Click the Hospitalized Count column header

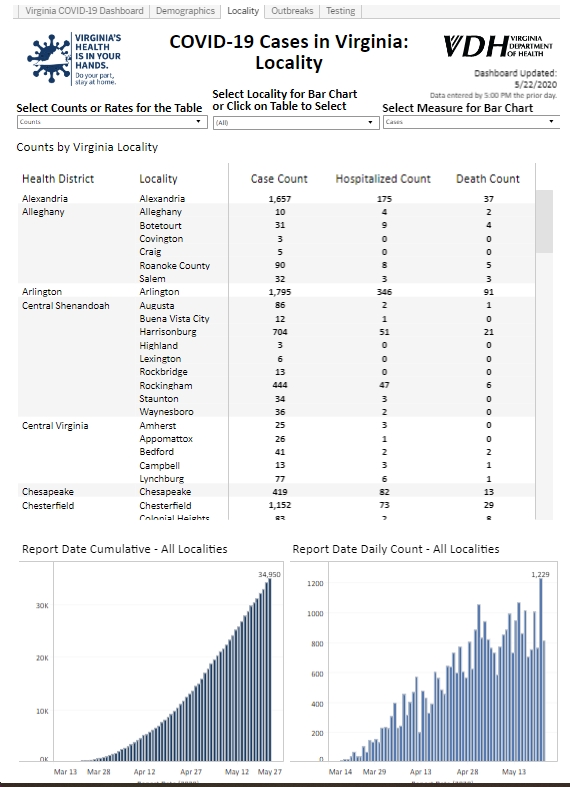(x=383, y=179)
